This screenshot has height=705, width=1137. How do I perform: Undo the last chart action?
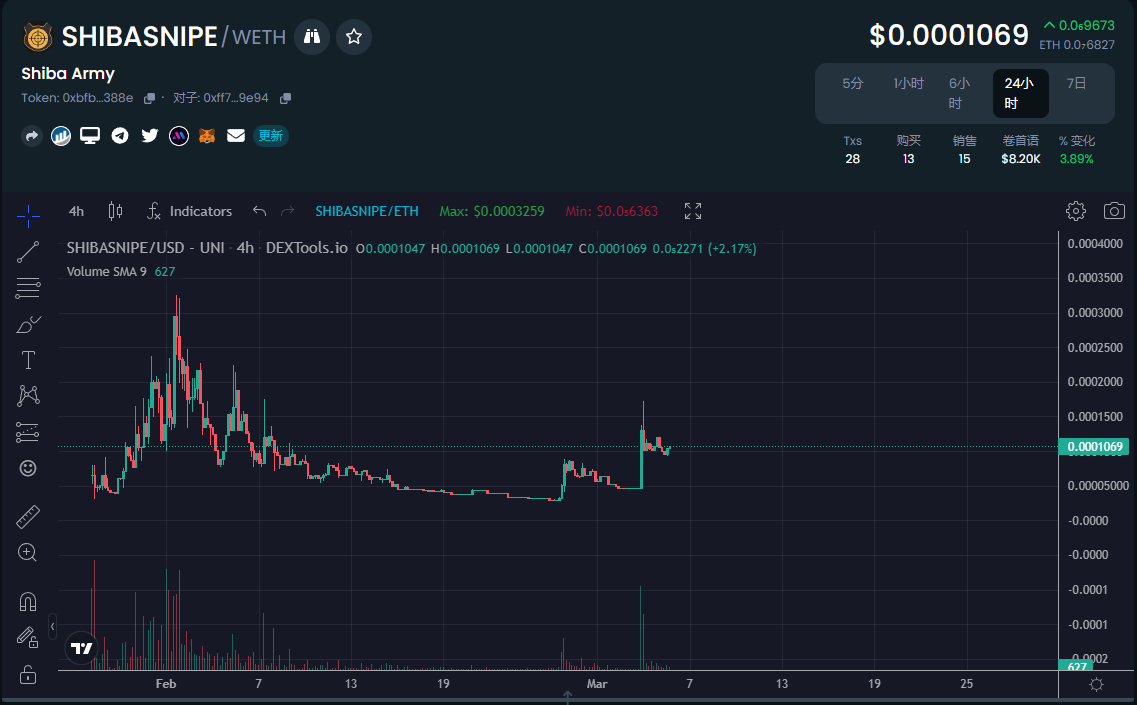point(260,211)
